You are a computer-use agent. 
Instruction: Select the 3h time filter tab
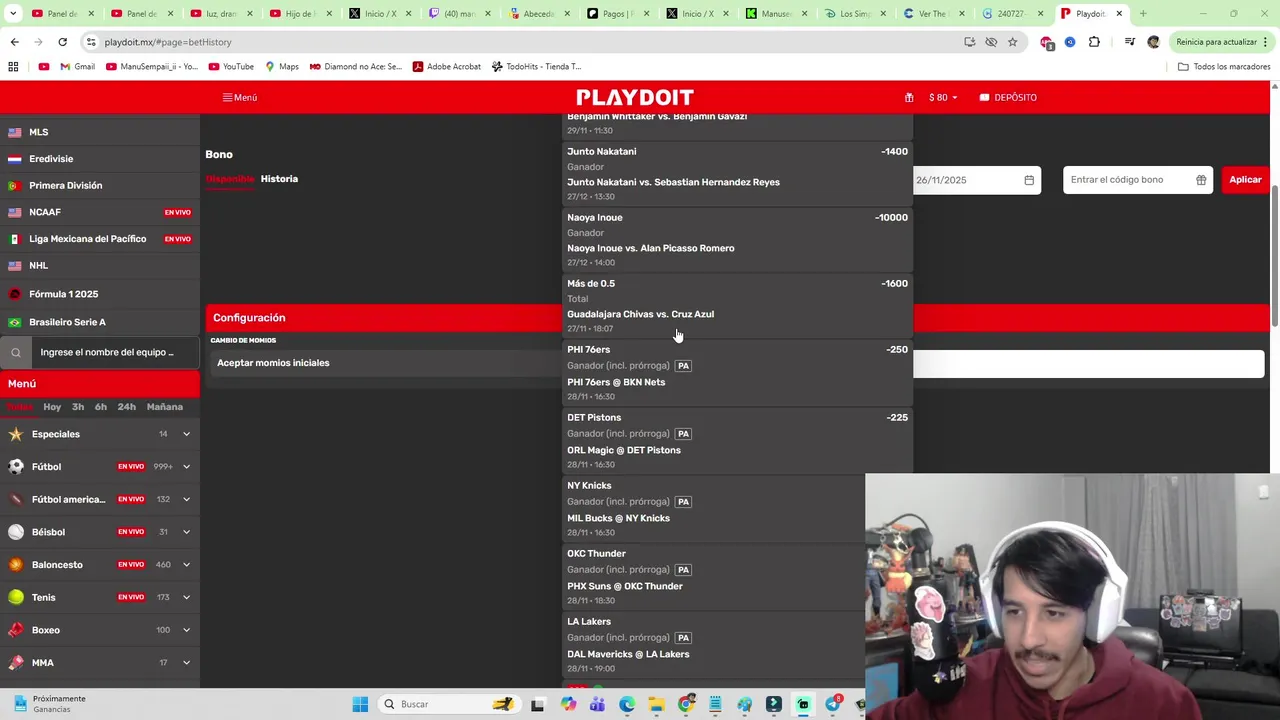click(x=78, y=407)
